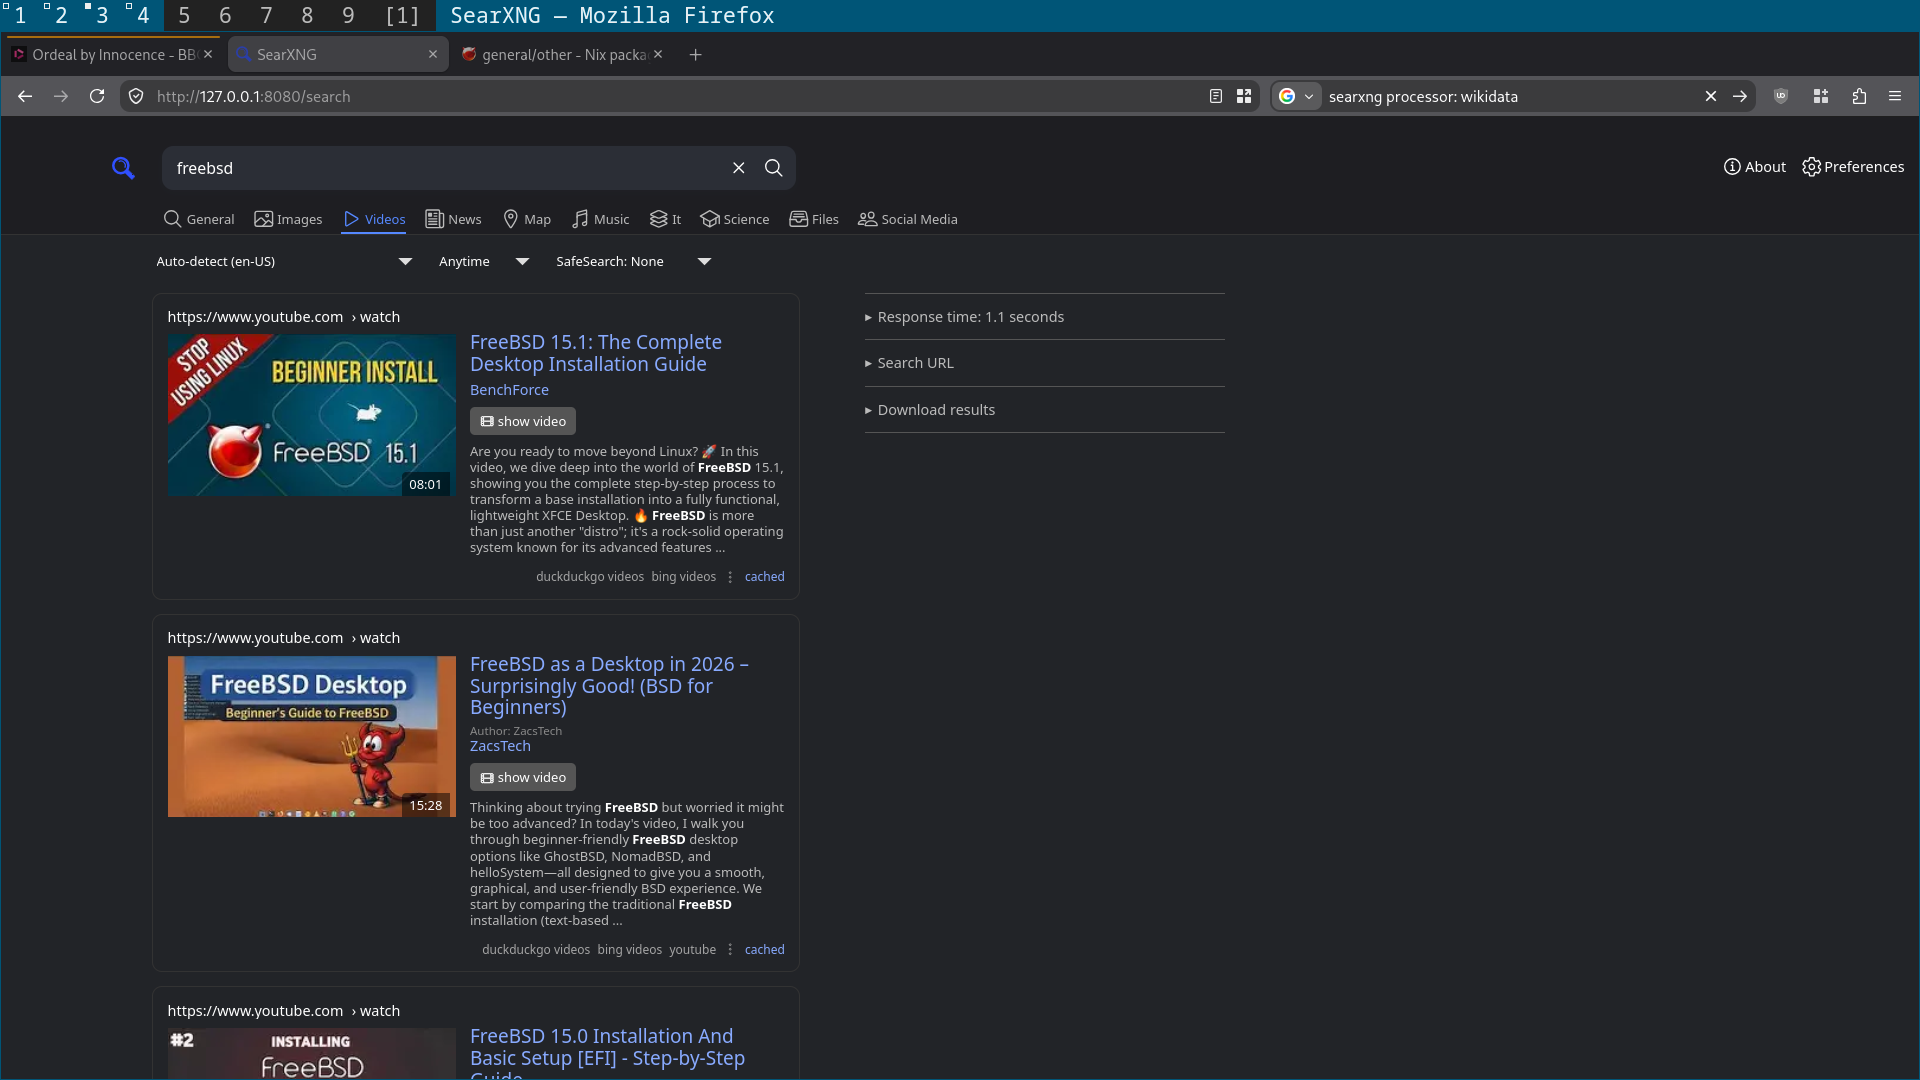Screen dimensions: 1920x1080
Task: Open FreeBSD as a Desktop in 2026 link
Action: (x=609, y=685)
